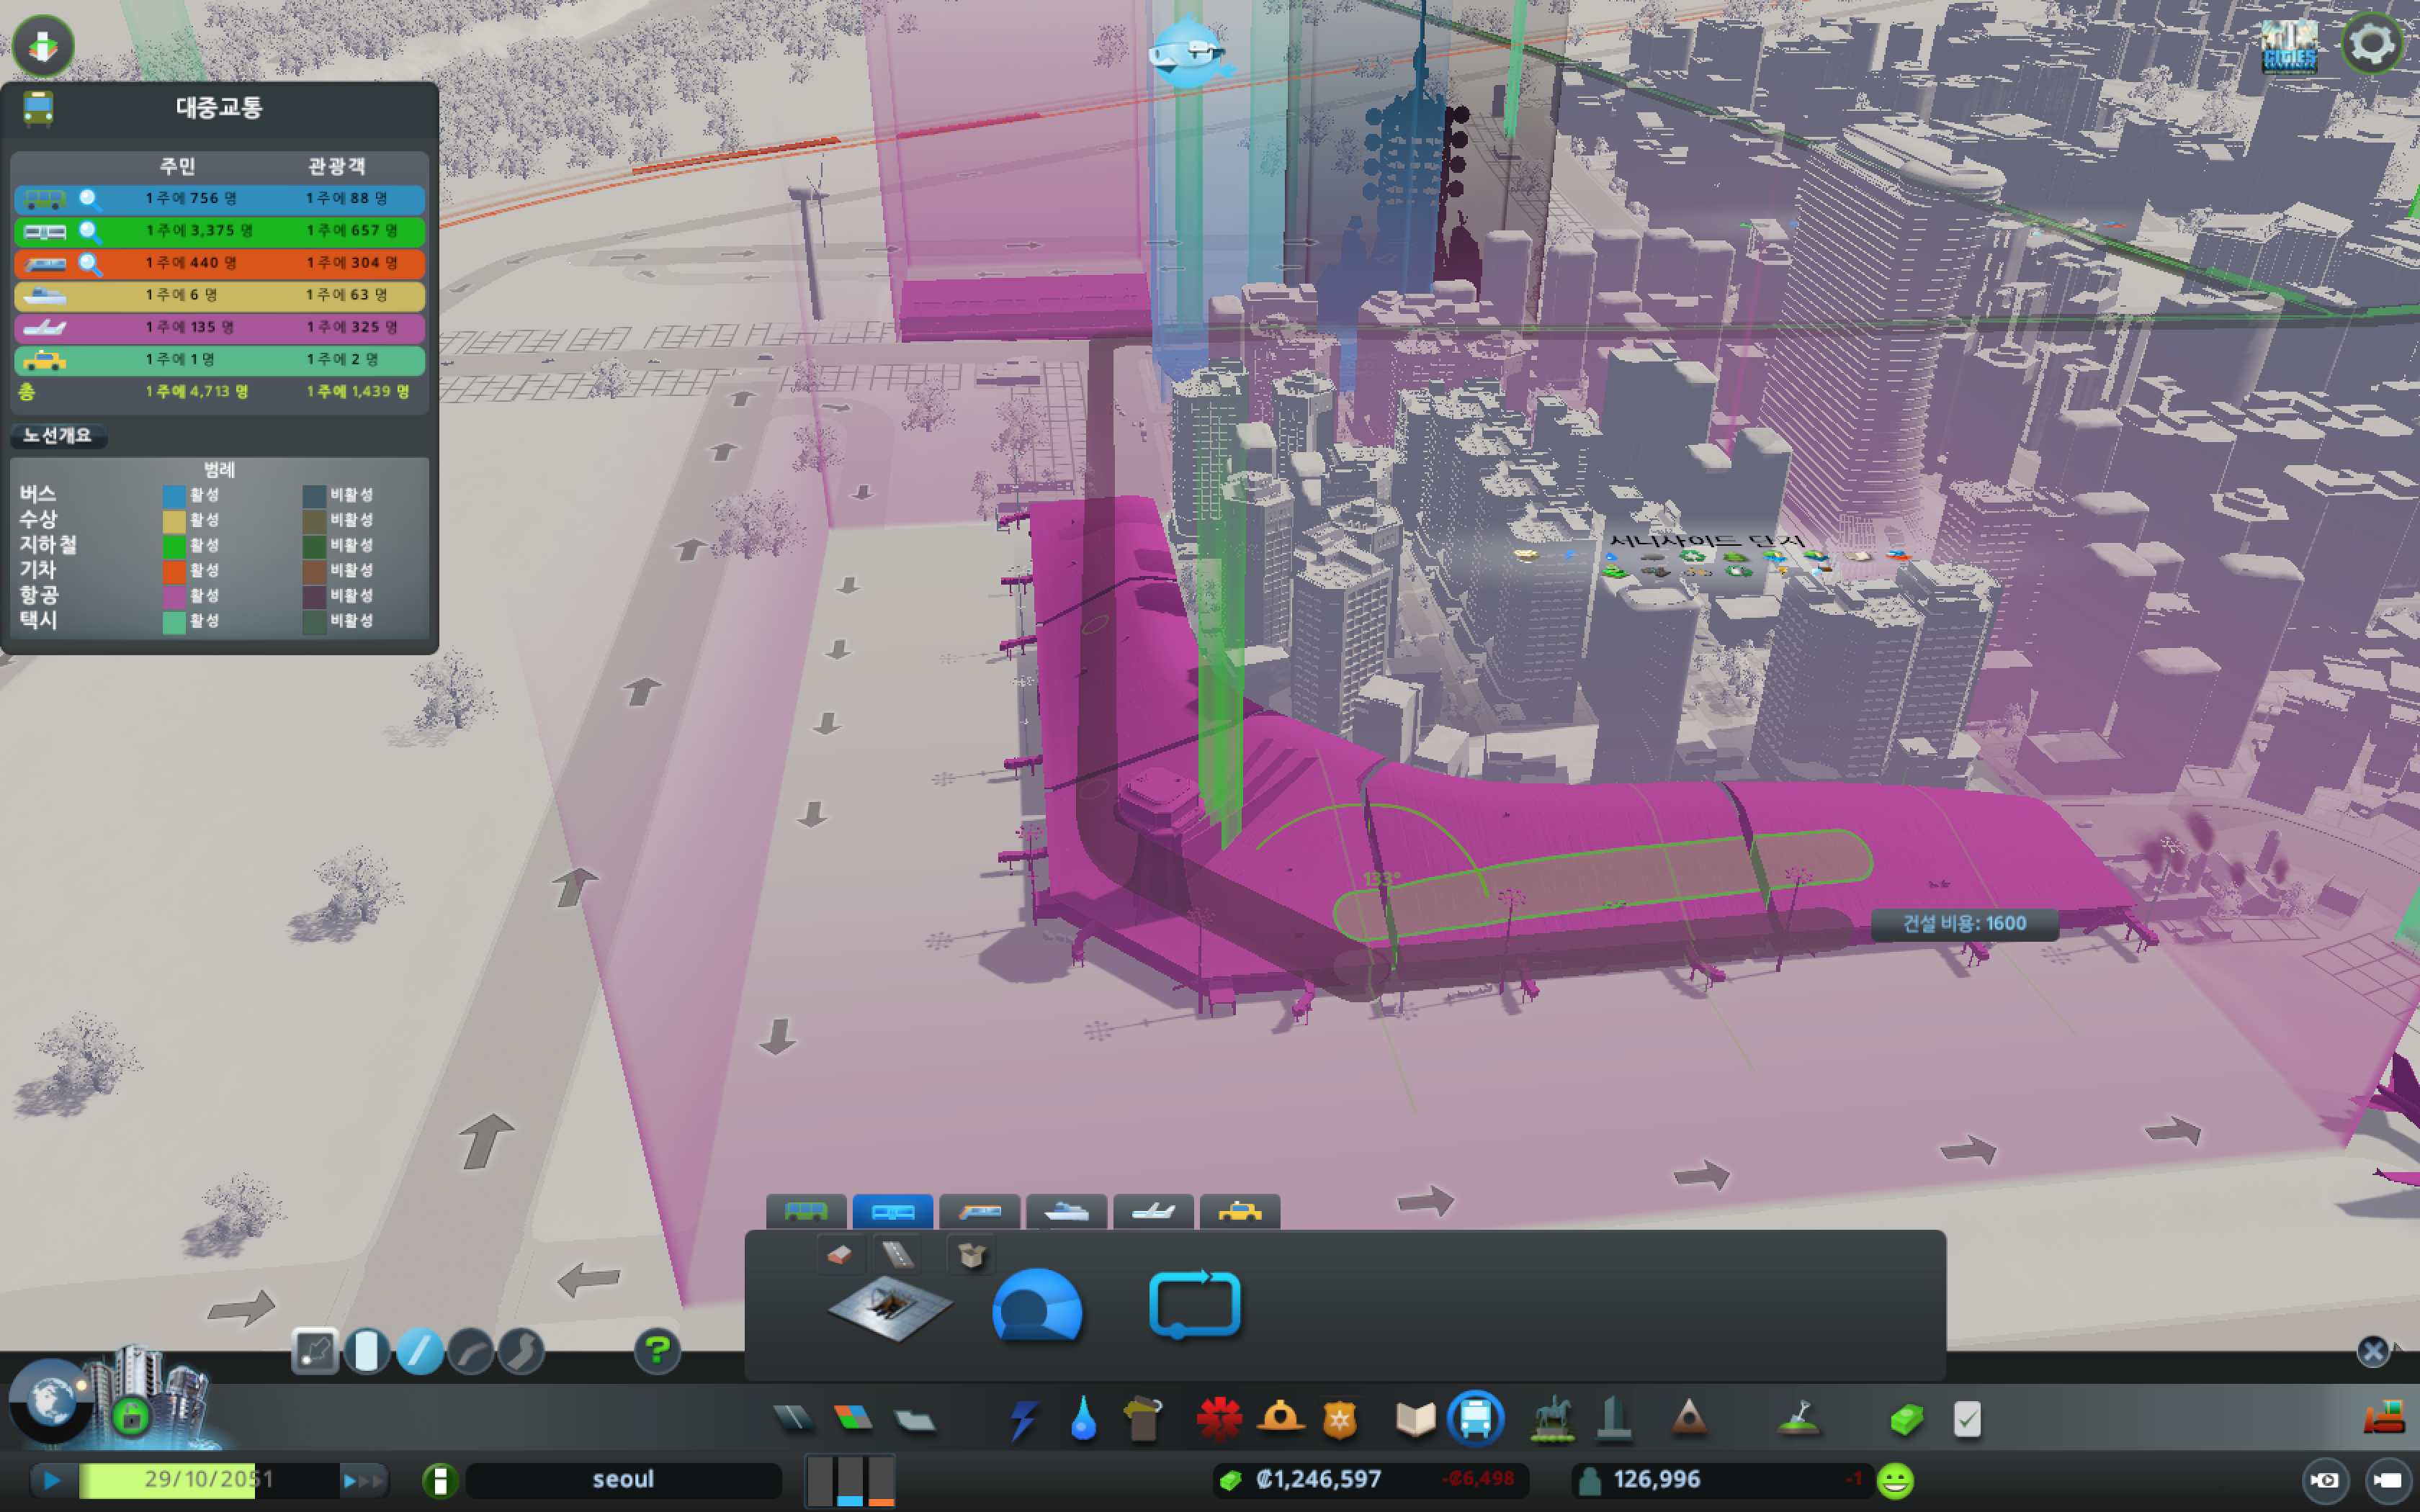The image size is (2420, 1512).
Task: Switch to the Train transport tab
Action: click(979, 1212)
